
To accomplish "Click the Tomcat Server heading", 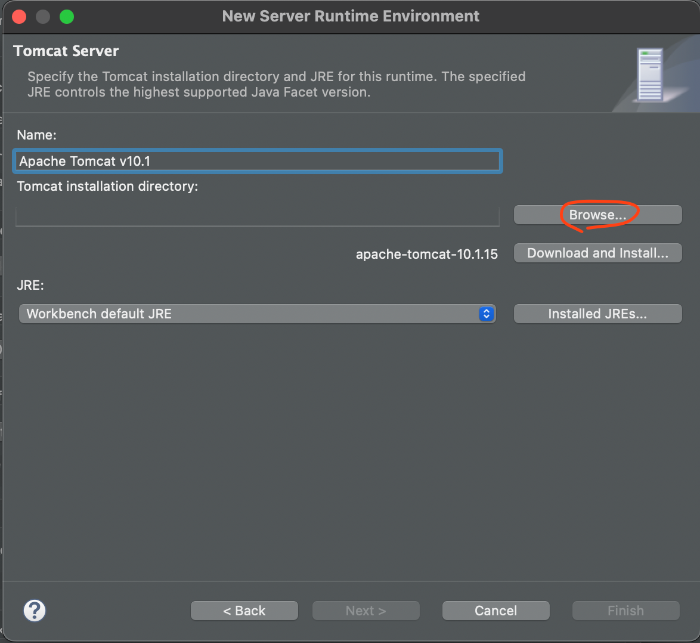I will 66,51.
